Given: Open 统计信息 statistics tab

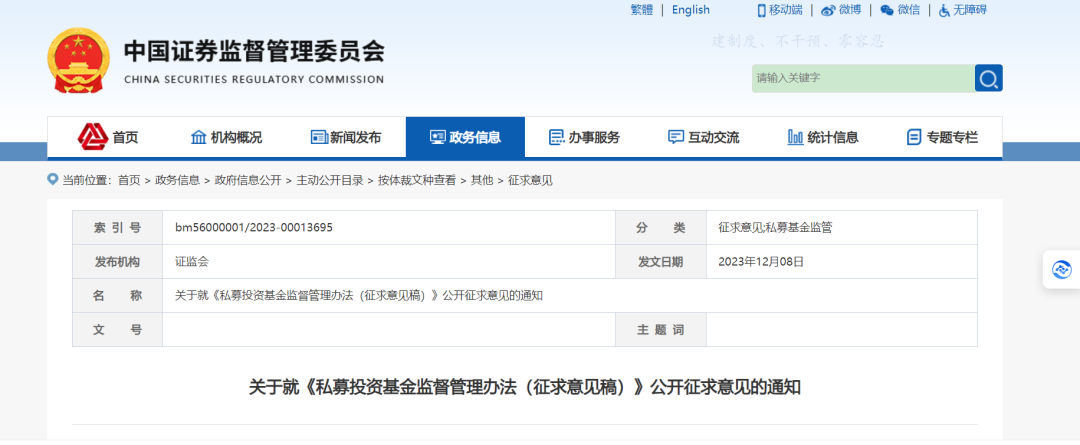Looking at the screenshot, I should [823, 137].
